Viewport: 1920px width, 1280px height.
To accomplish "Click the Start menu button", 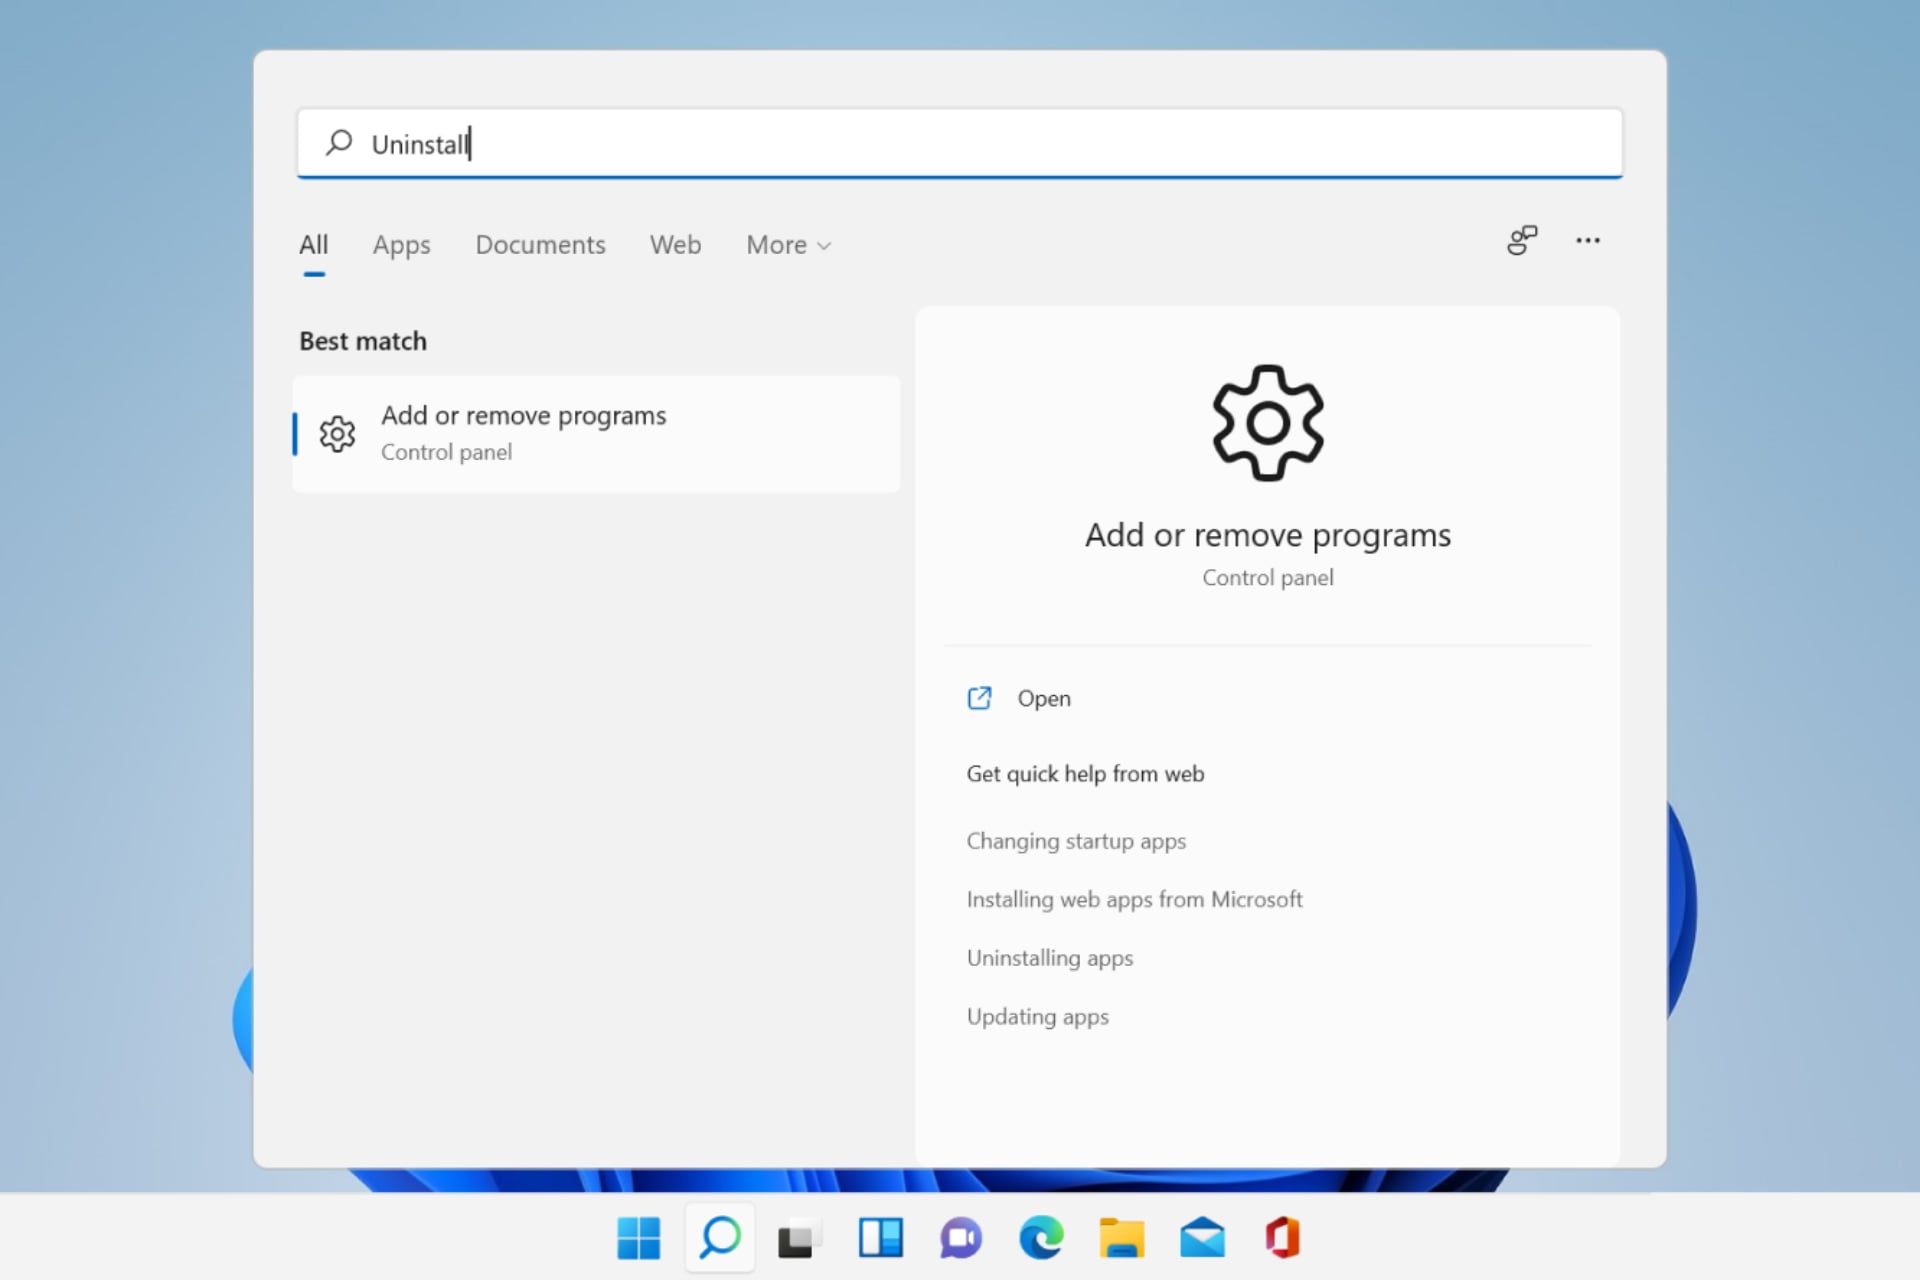I will tap(638, 1237).
